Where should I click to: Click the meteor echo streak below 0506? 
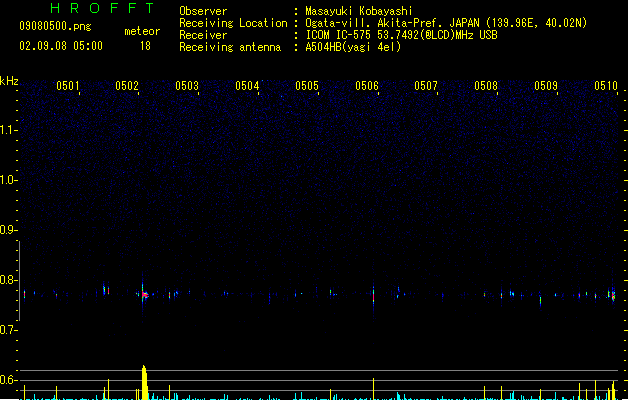pyautogui.click(x=373, y=295)
